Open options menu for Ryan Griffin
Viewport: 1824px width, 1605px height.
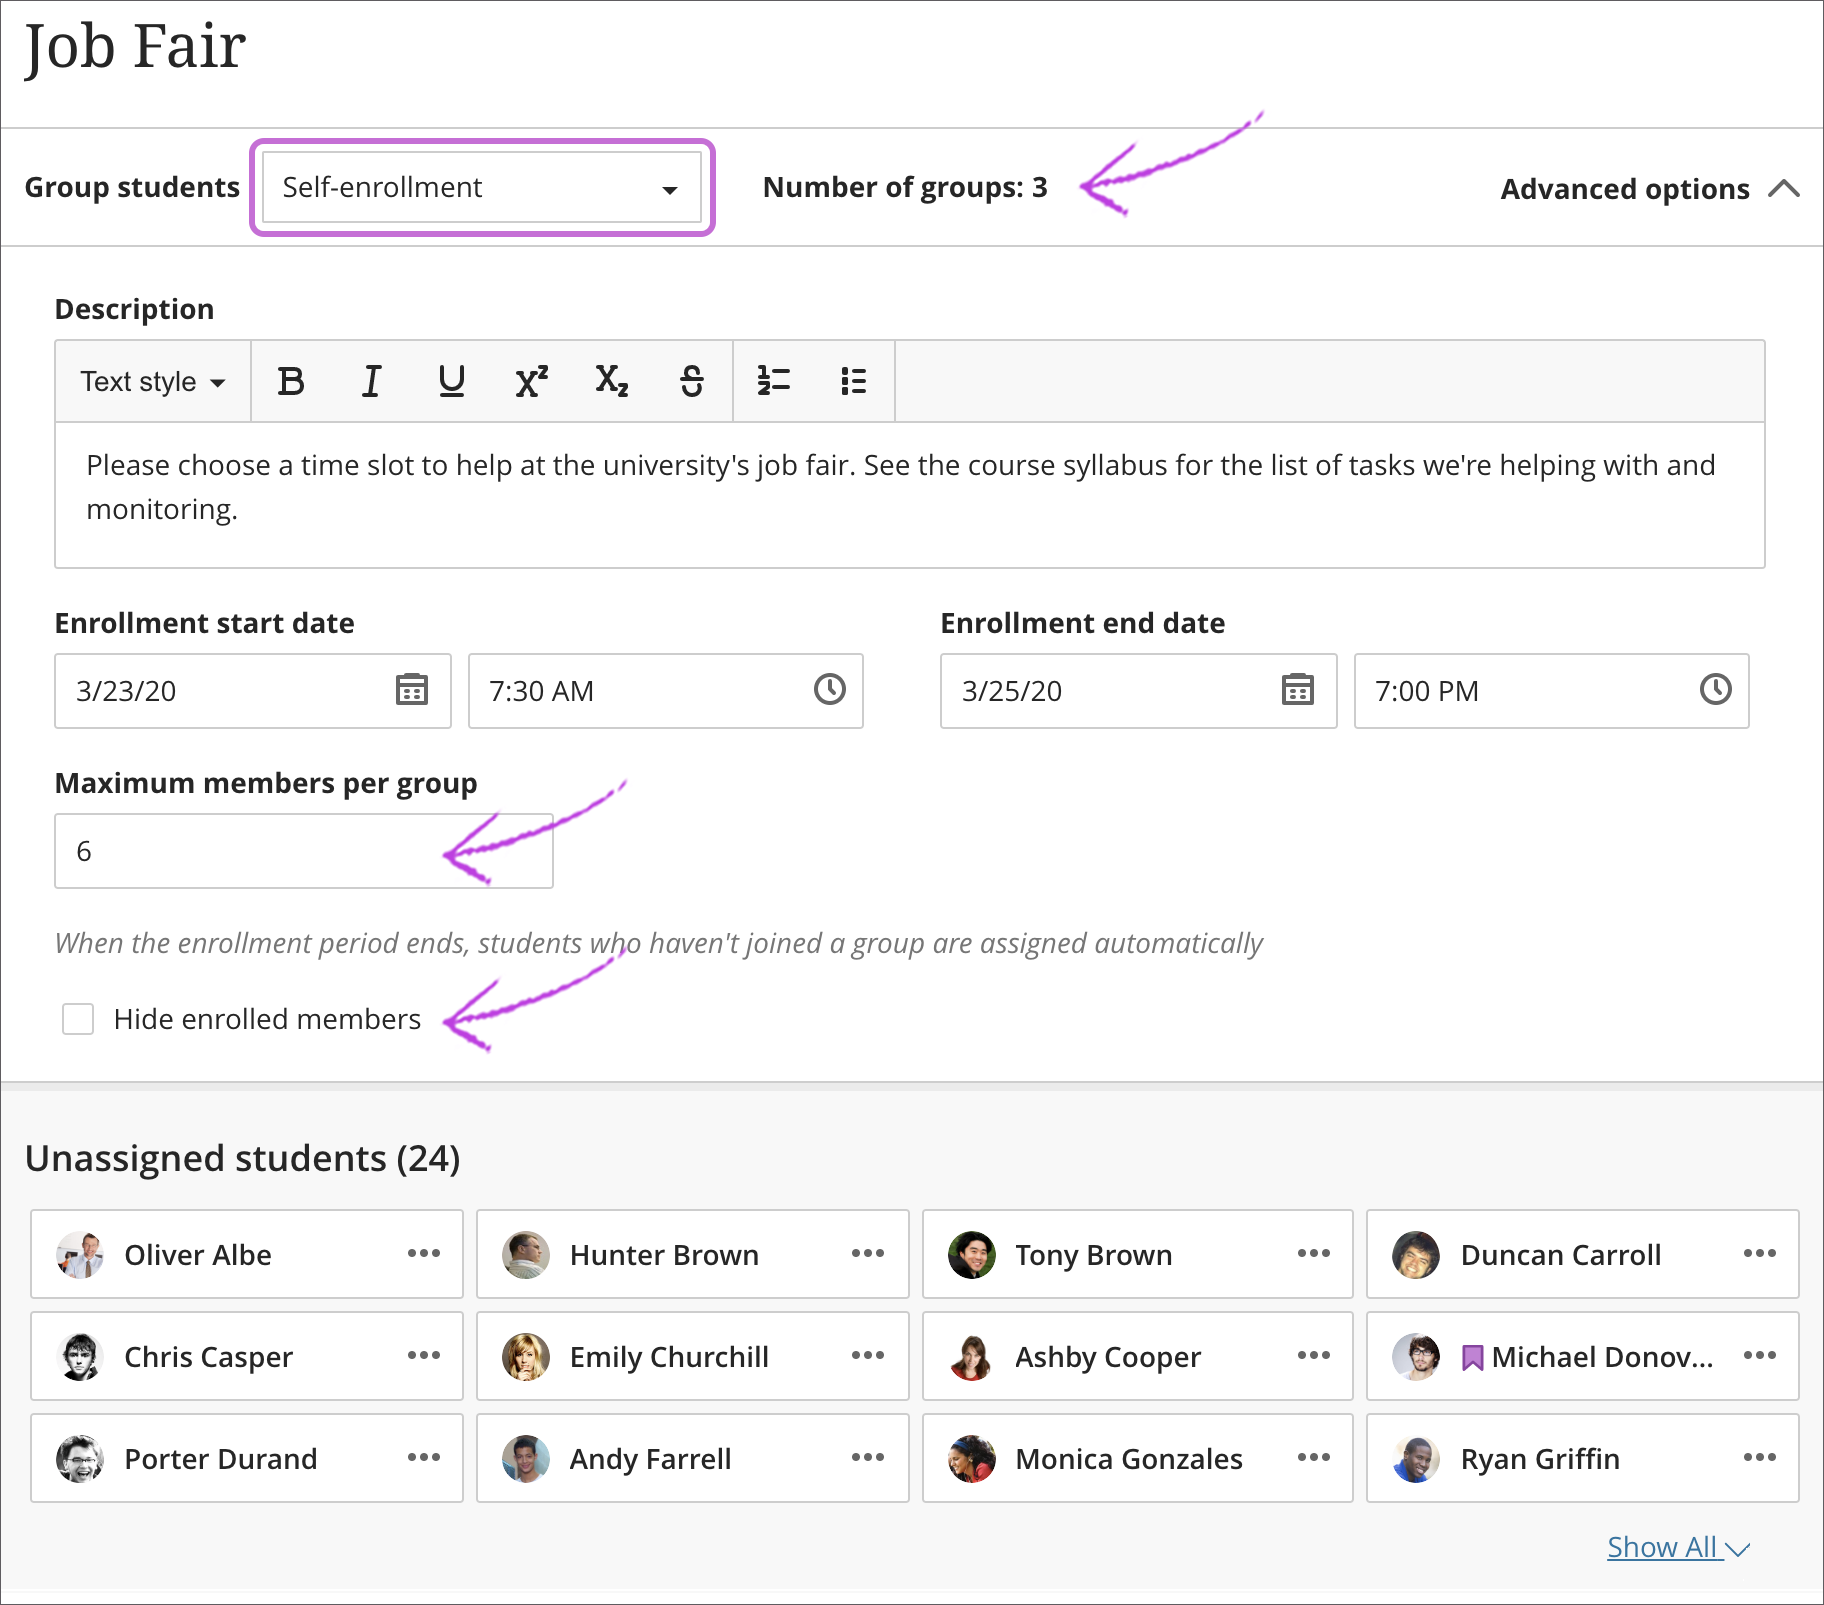tap(1759, 1458)
